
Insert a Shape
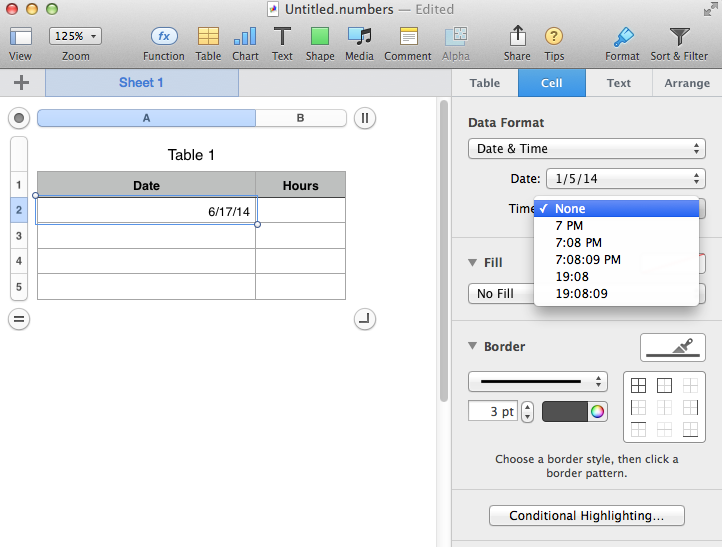(x=320, y=44)
